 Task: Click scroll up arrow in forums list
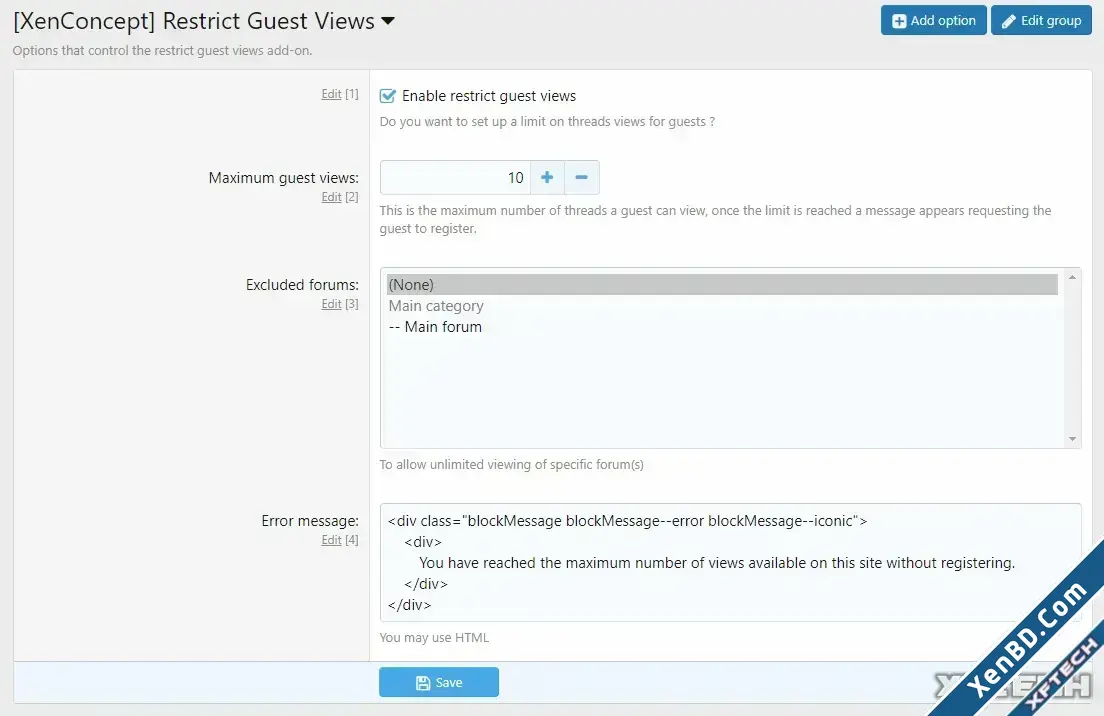(1072, 277)
